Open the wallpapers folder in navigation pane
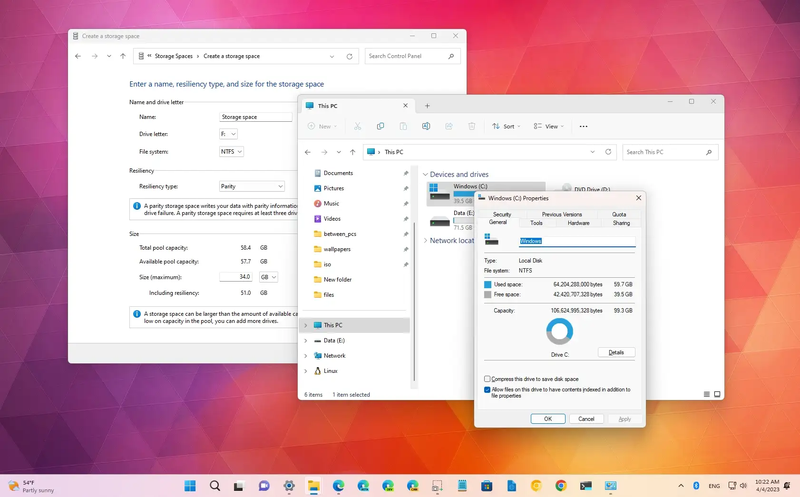The image size is (800, 497). tap(337, 249)
